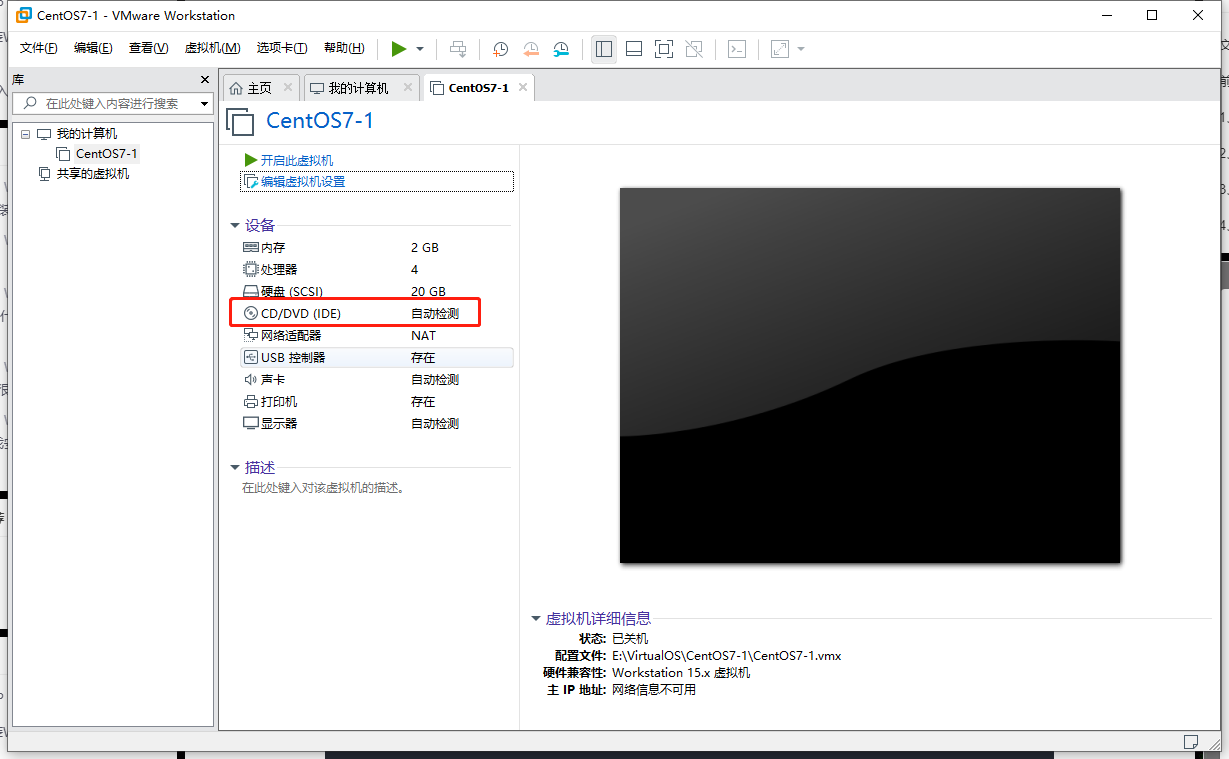Click the 显示器 device row
1229x759 pixels.
[x=376, y=423]
